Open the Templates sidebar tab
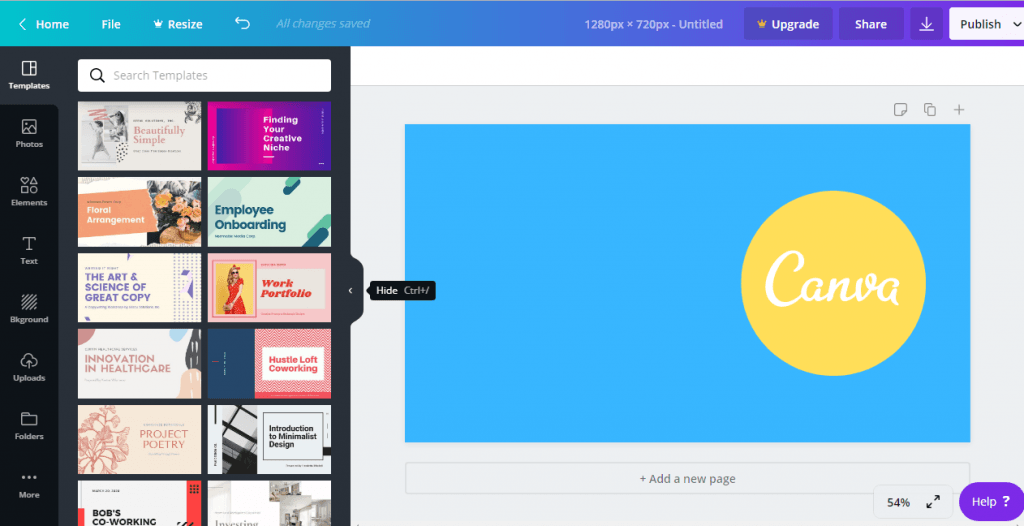This screenshot has width=1024, height=526. point(29,75)
